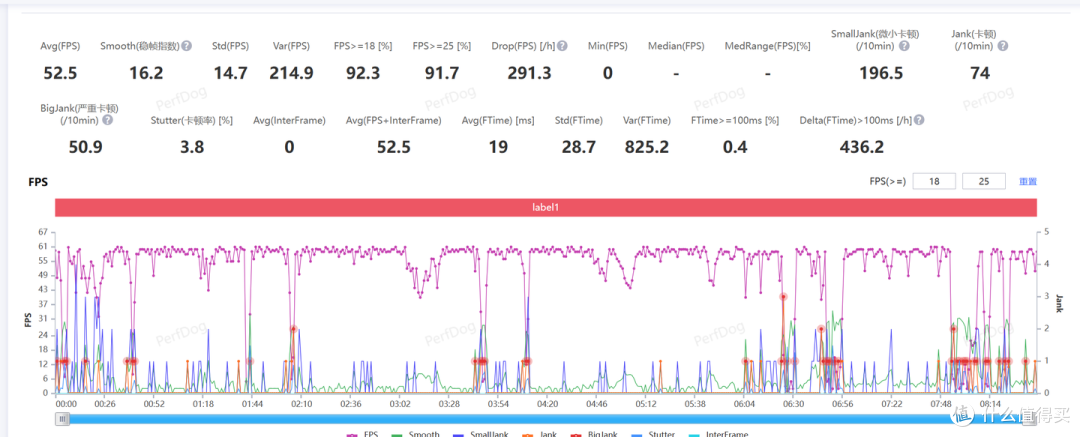1080x437 pixels.
Task: Click the Delta(FTime) value 436.2
Action: [x=862, y=146]
